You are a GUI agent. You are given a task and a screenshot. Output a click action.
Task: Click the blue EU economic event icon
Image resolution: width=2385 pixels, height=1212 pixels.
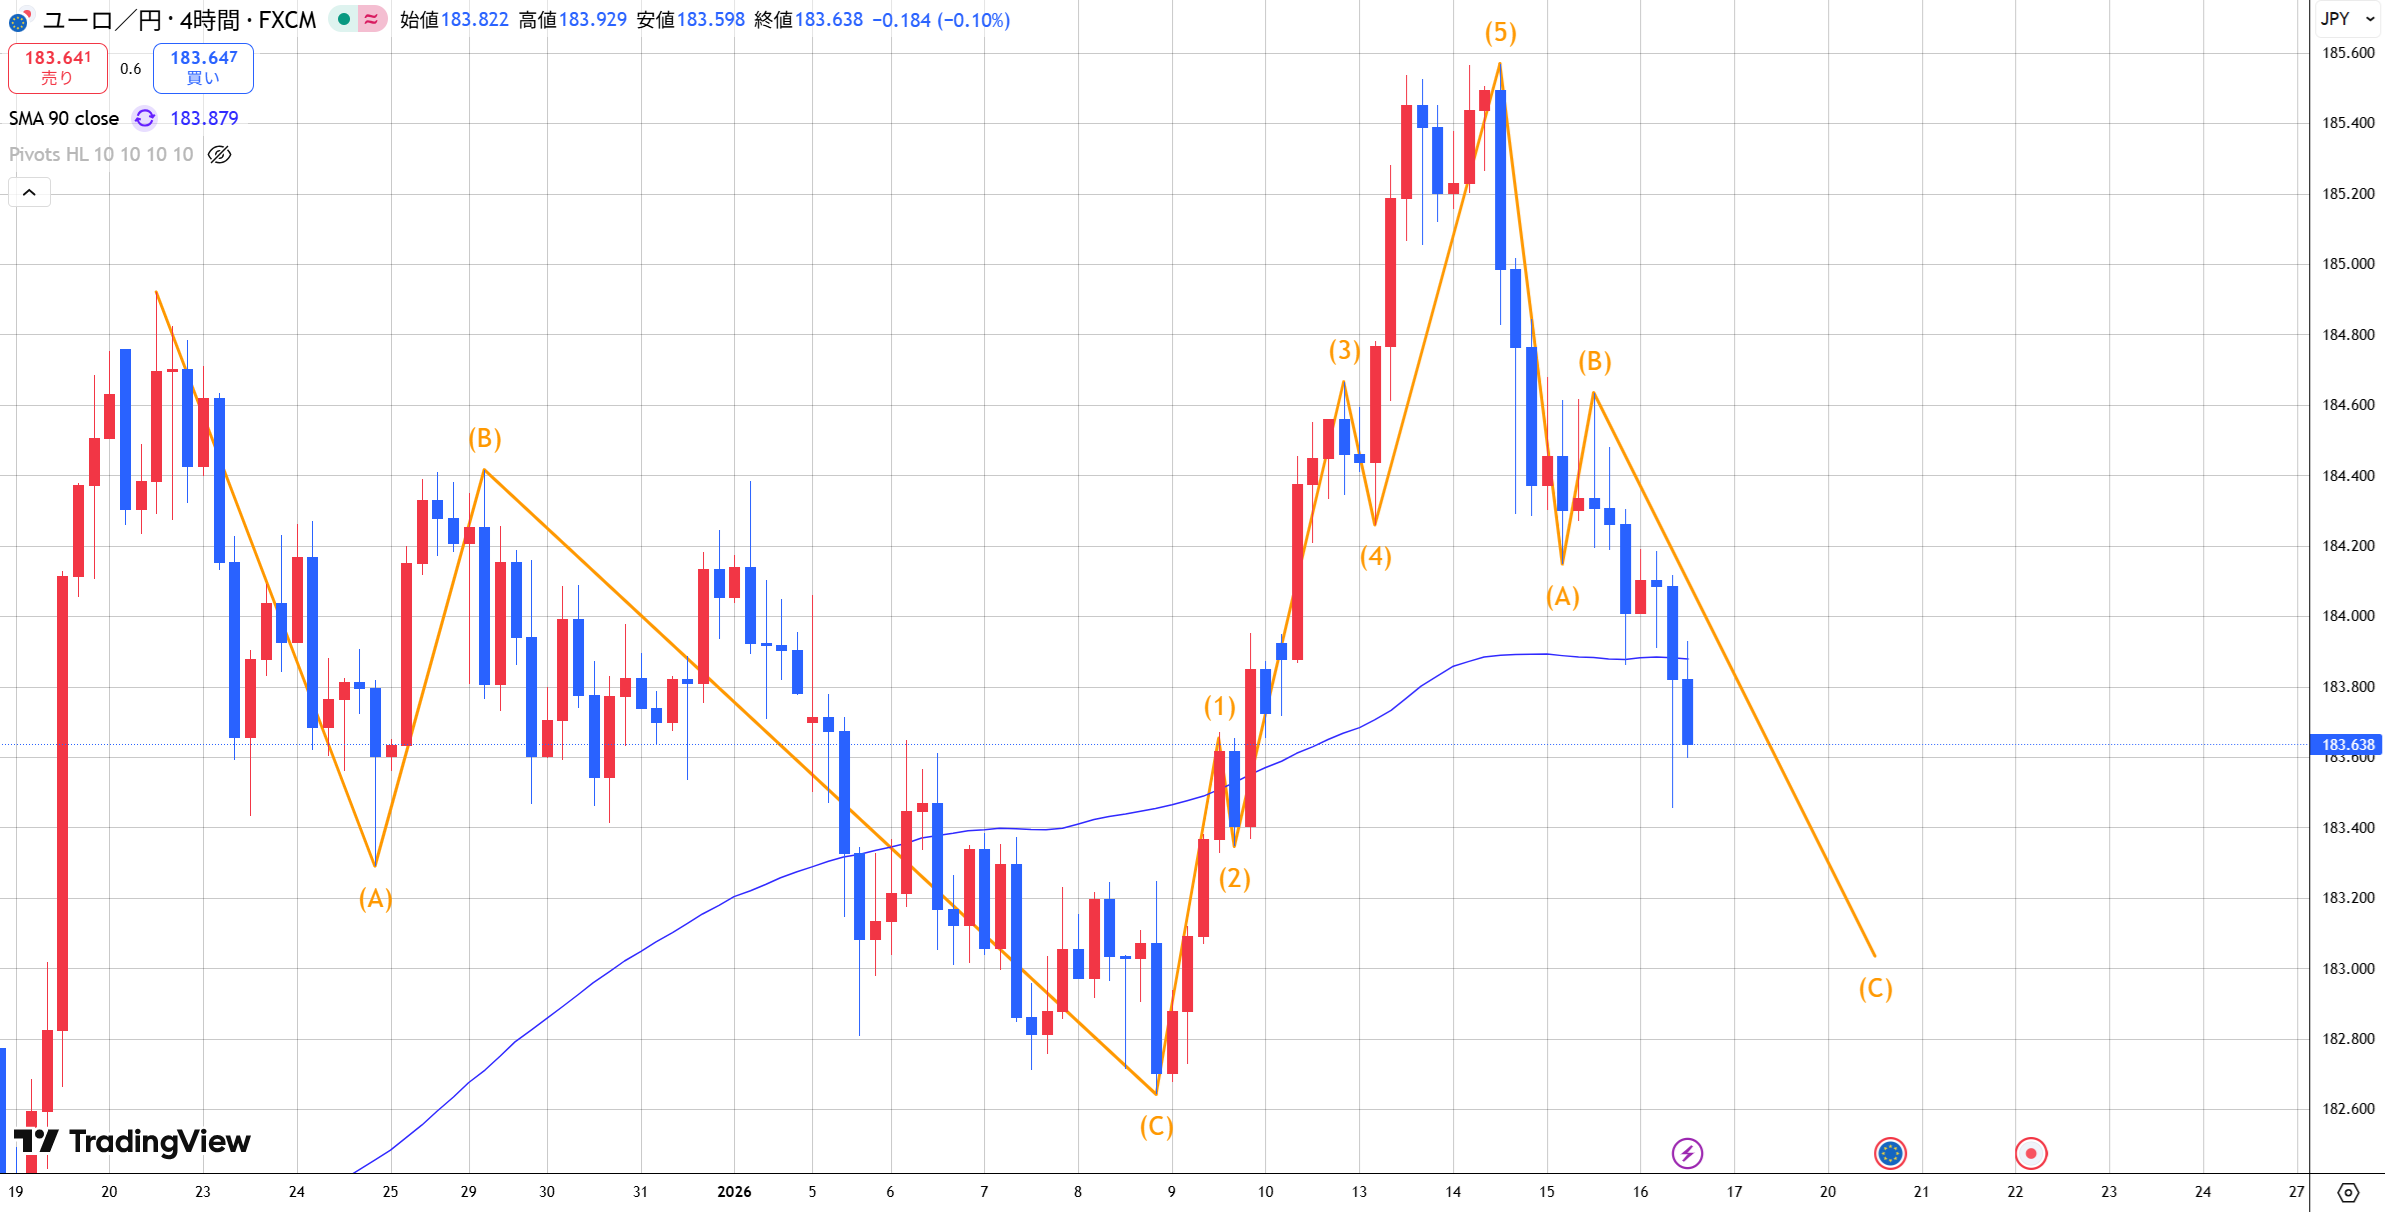click(1889, 1153)
